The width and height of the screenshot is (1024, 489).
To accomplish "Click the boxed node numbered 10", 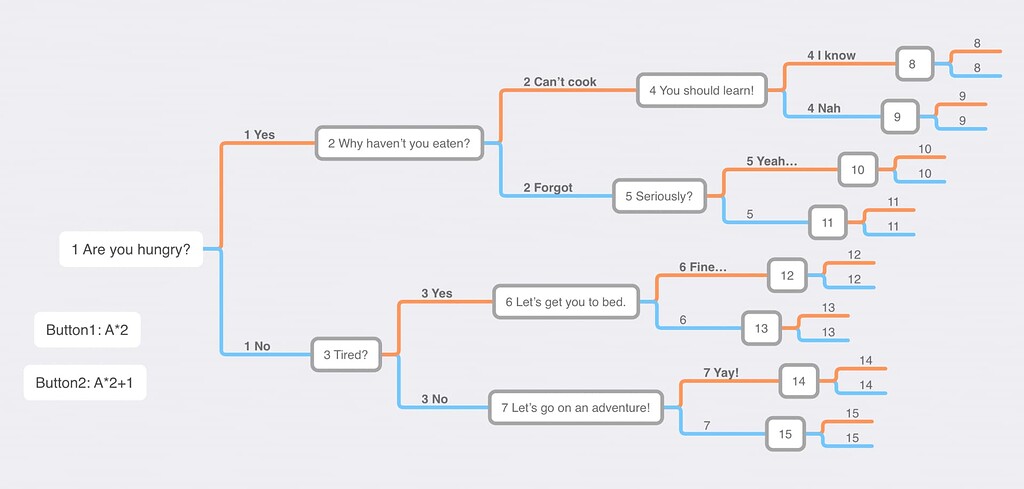I will (857, 170).
